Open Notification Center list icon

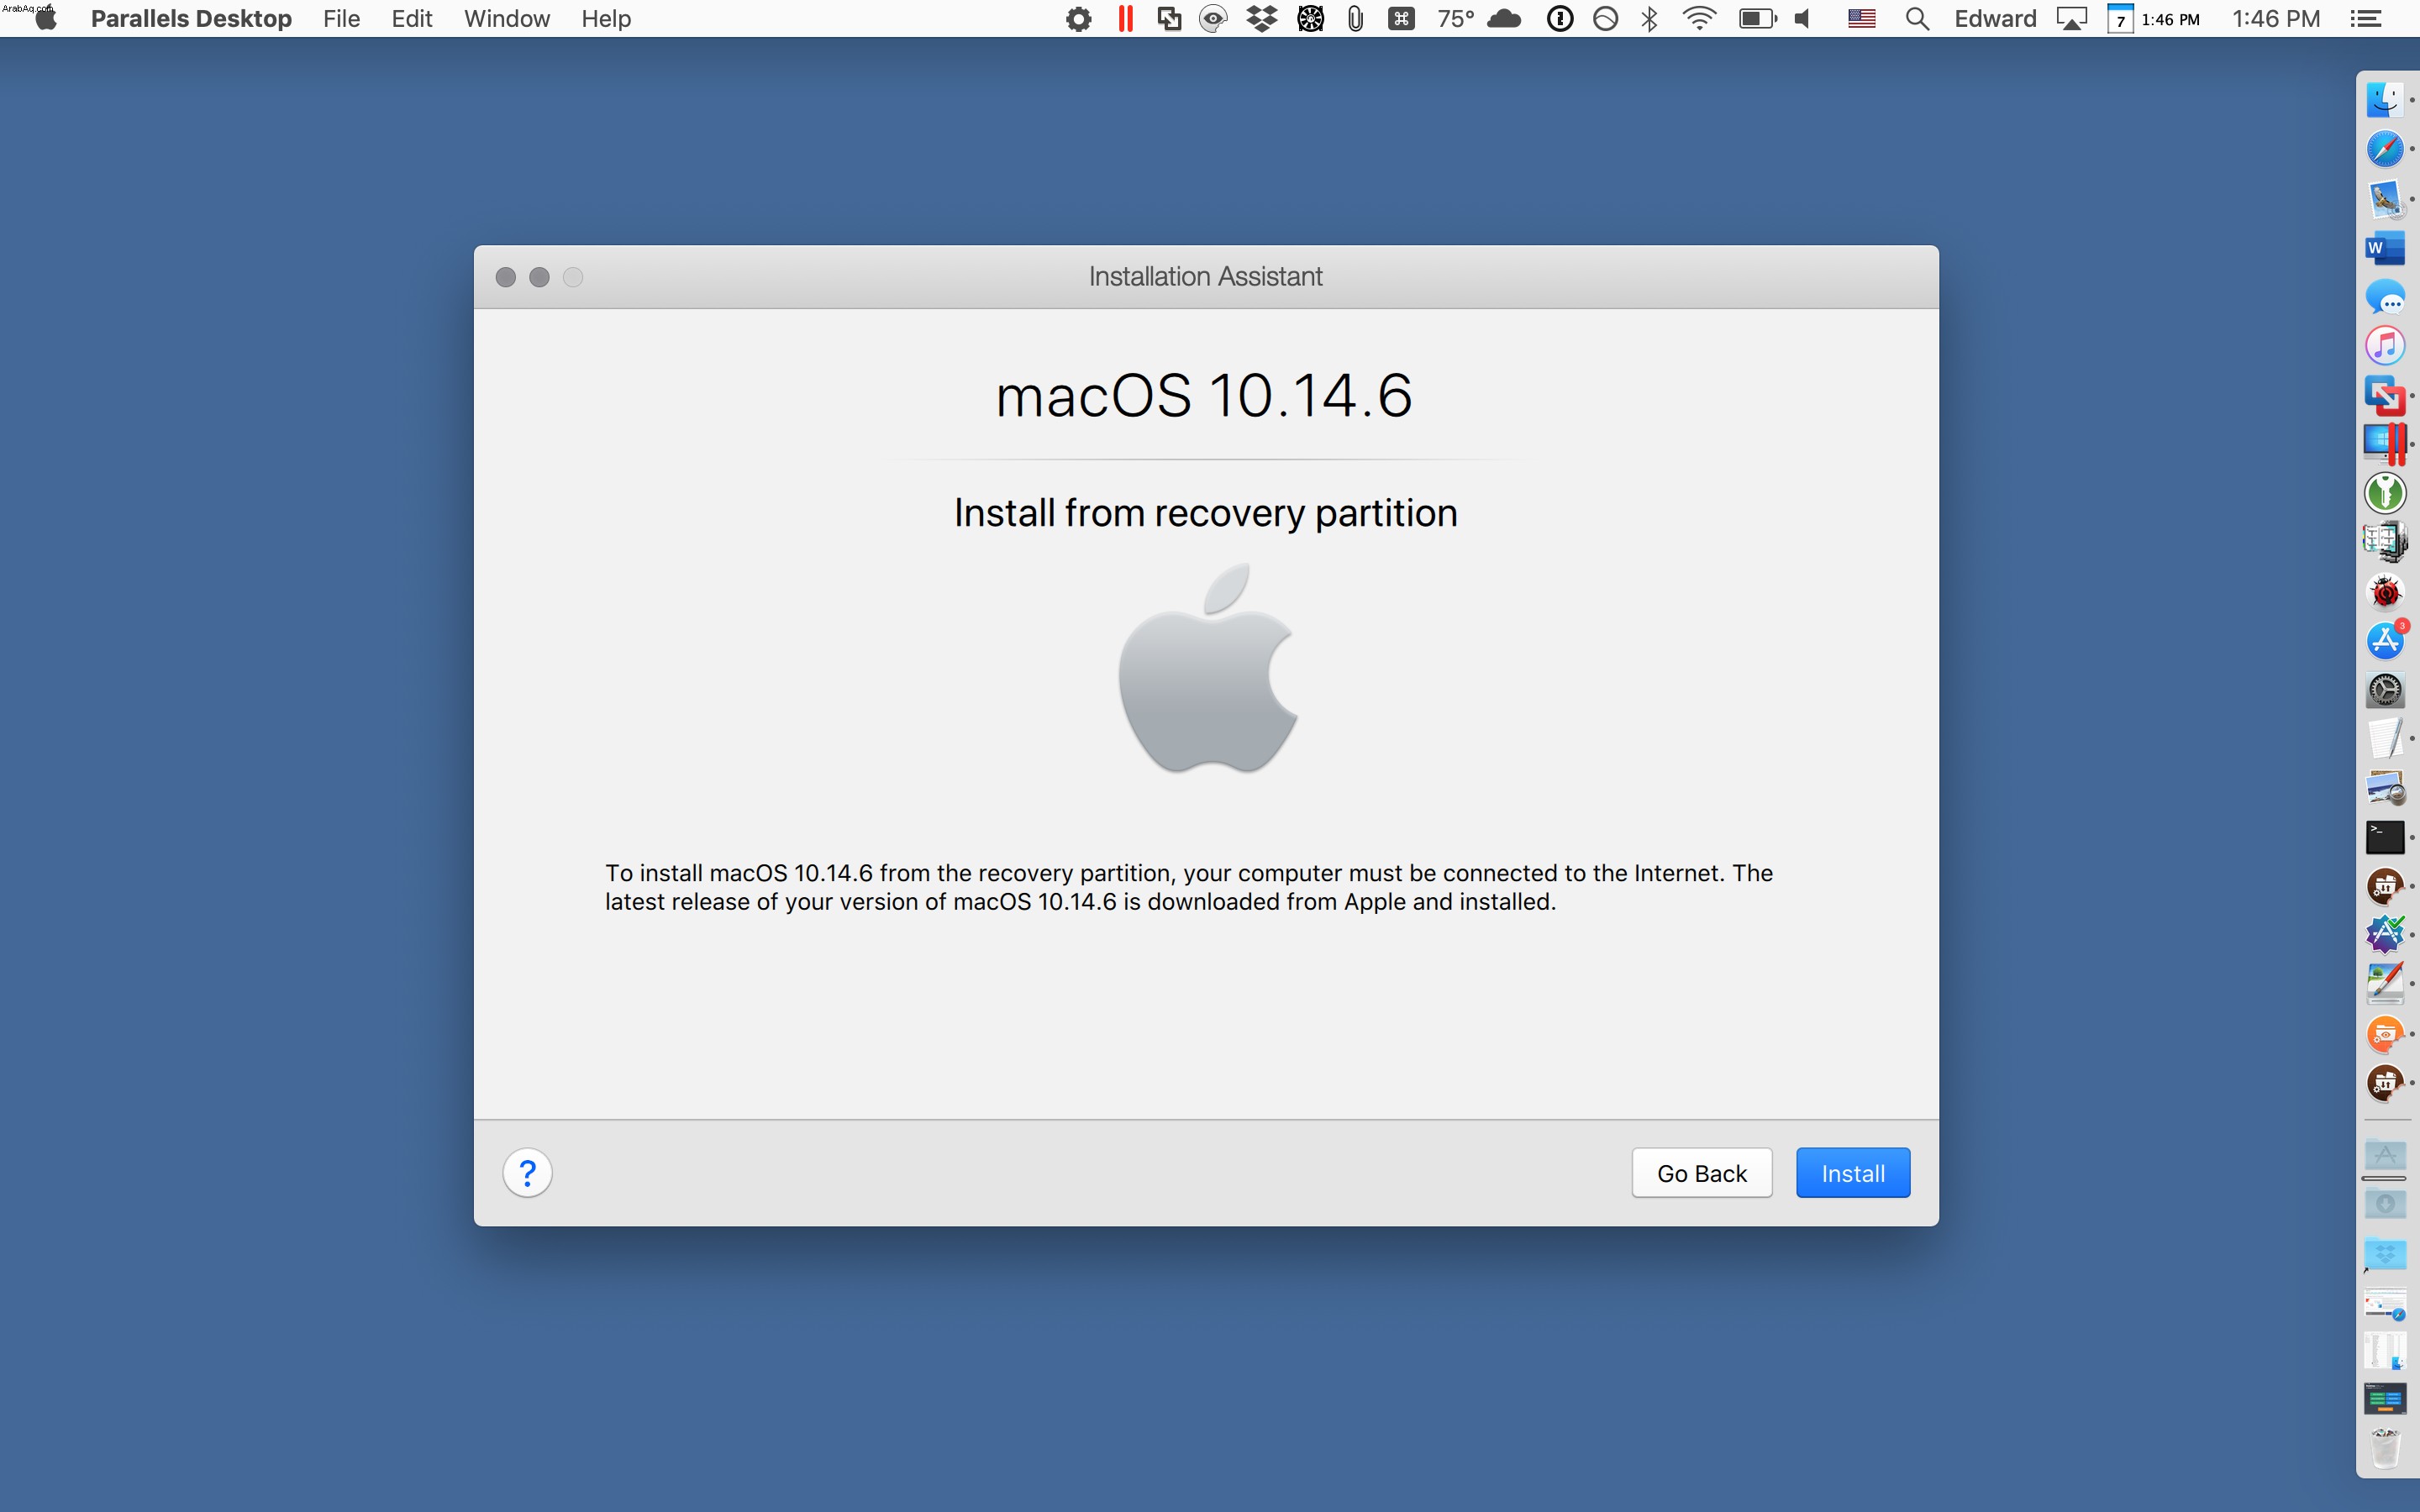pos(2365,18)
